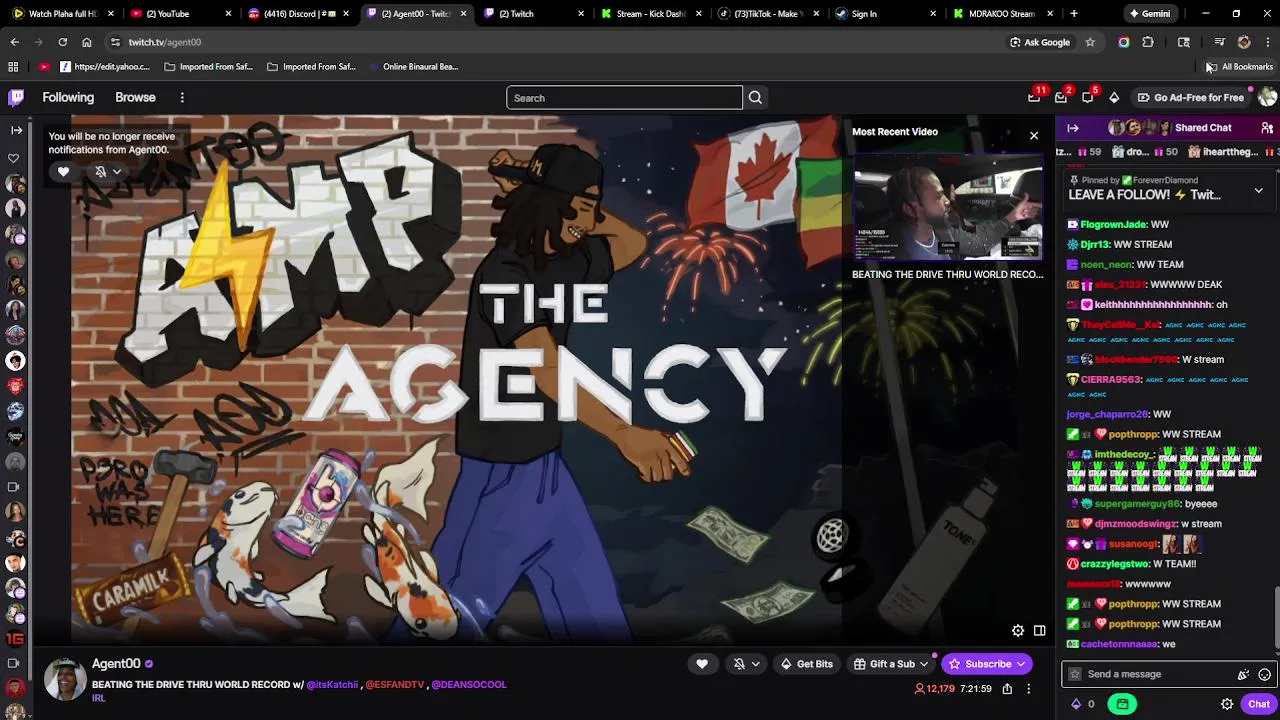Expand the pinned message chevron
This screenshot has height=720, width=1280.
[1258, 190]
